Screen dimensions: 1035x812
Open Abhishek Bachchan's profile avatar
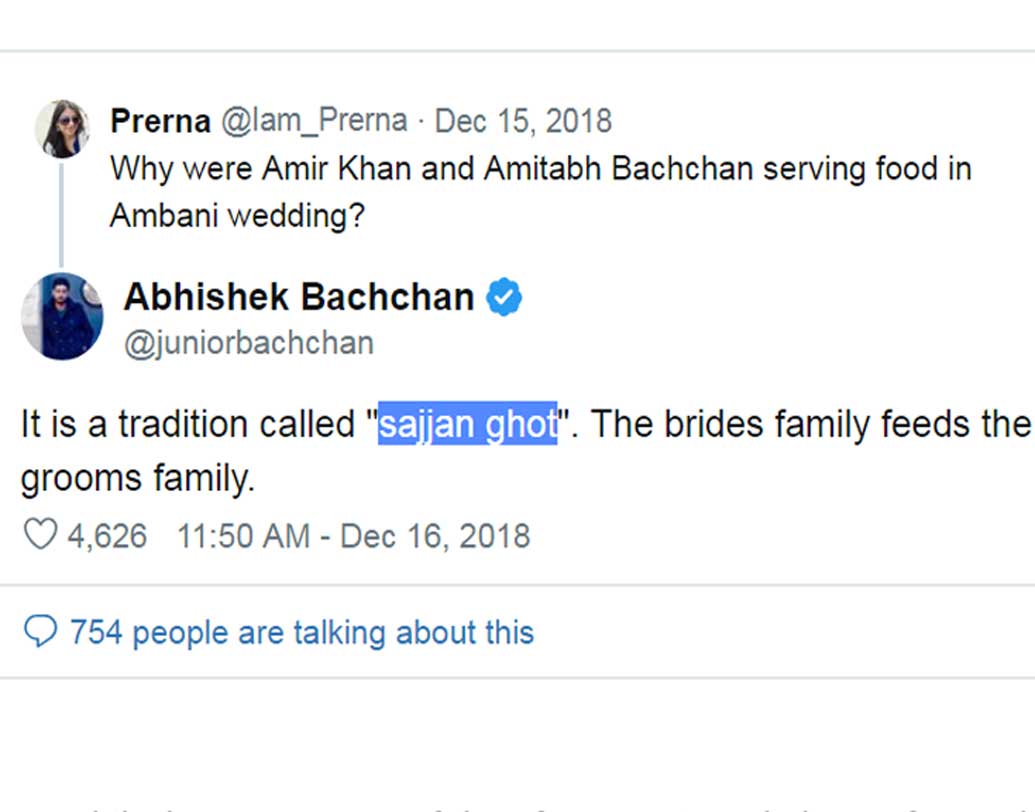point(62,316)
